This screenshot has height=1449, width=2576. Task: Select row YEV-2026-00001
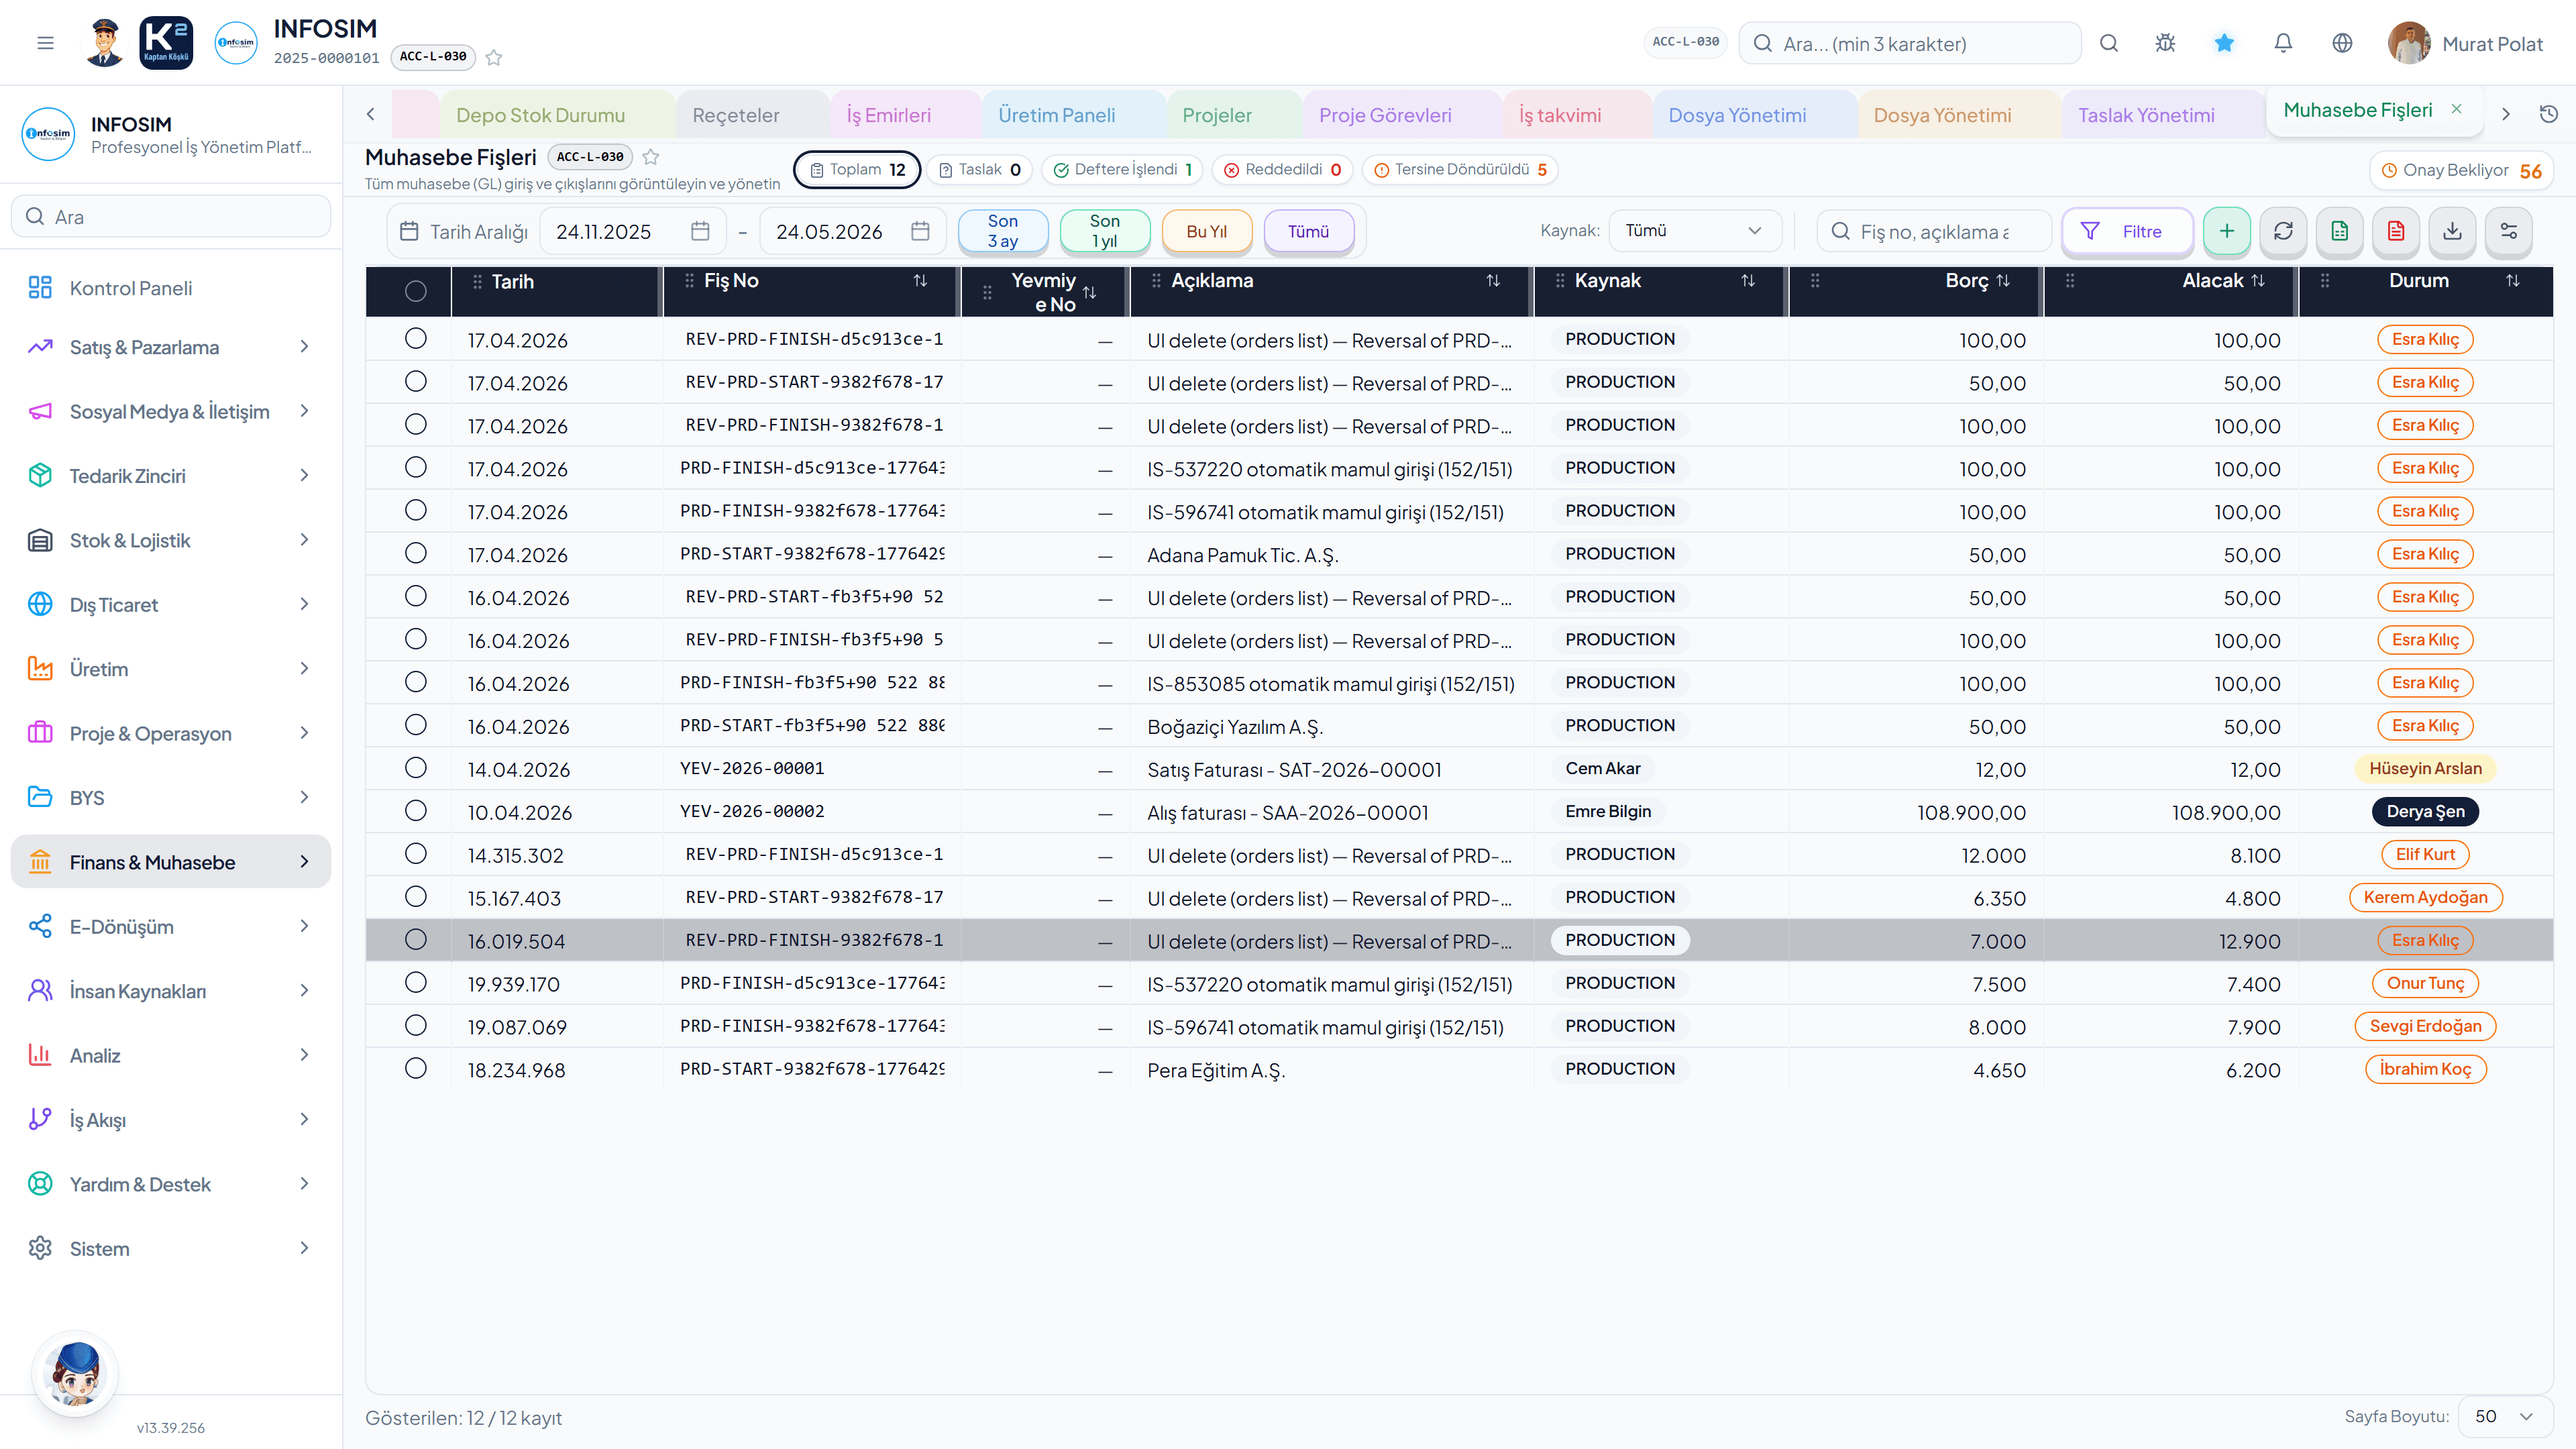[416, 768]
